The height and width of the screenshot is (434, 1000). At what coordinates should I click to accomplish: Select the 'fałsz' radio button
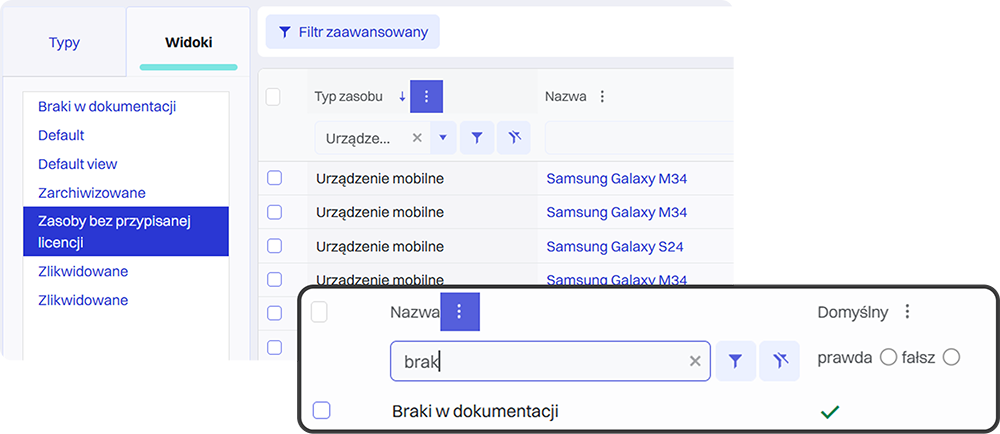tap(951, 357)
